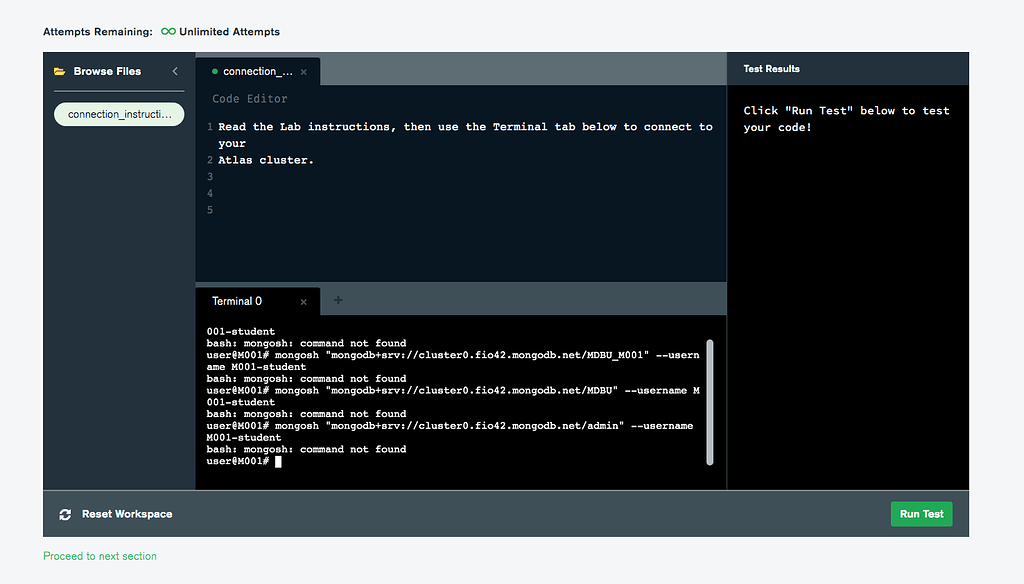Click the green unsaved dot on connection tab
1024x584 pixels.
click(214, 71)
